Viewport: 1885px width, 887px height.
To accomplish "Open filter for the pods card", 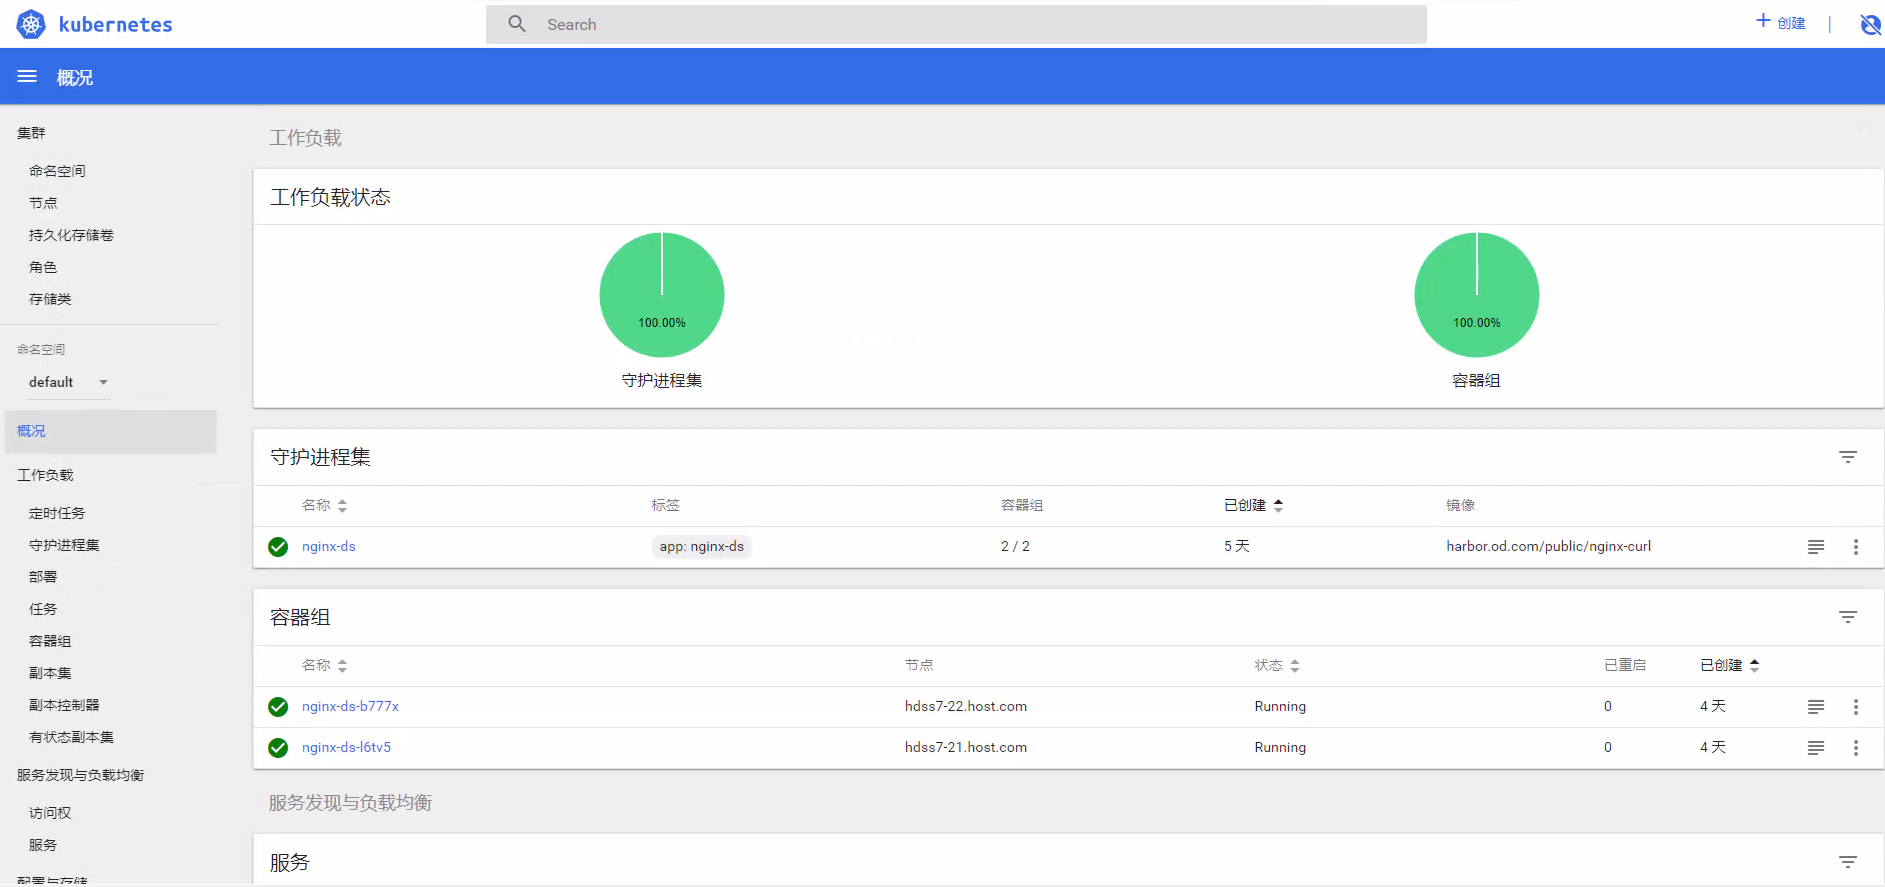I will pos(1848,617).
